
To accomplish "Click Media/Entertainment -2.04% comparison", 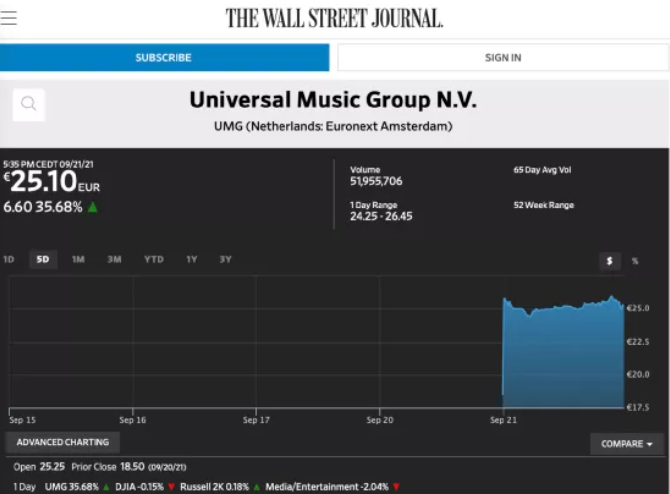I will [x=327, y=487].
